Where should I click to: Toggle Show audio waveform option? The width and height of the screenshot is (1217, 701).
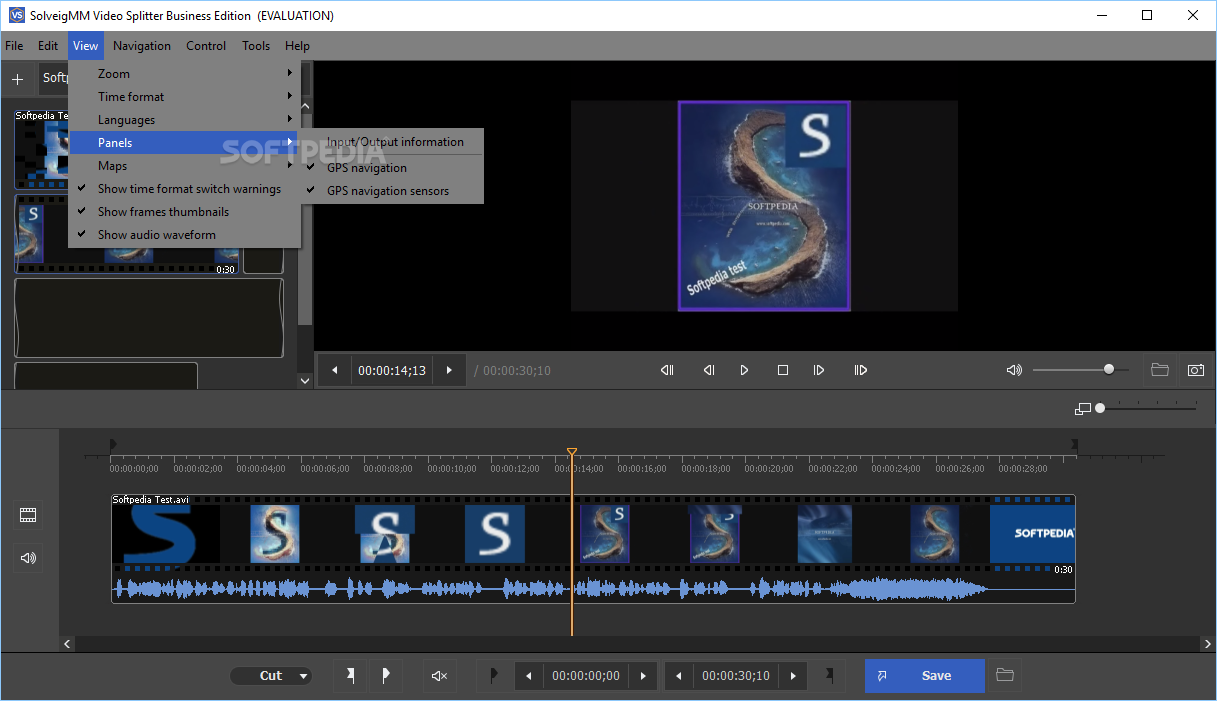[x=184, y=235]
